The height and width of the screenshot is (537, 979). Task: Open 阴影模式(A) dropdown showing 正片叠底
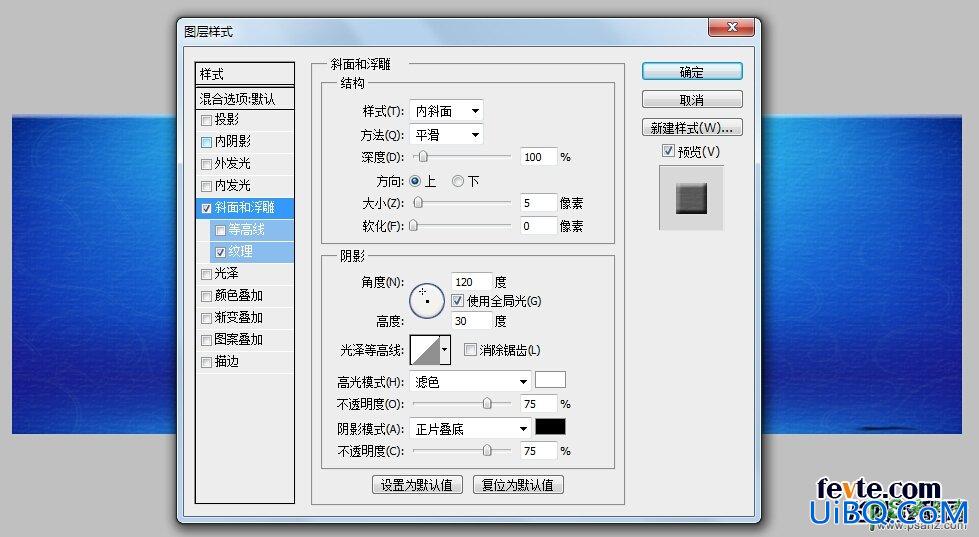(x=470, y=429)
